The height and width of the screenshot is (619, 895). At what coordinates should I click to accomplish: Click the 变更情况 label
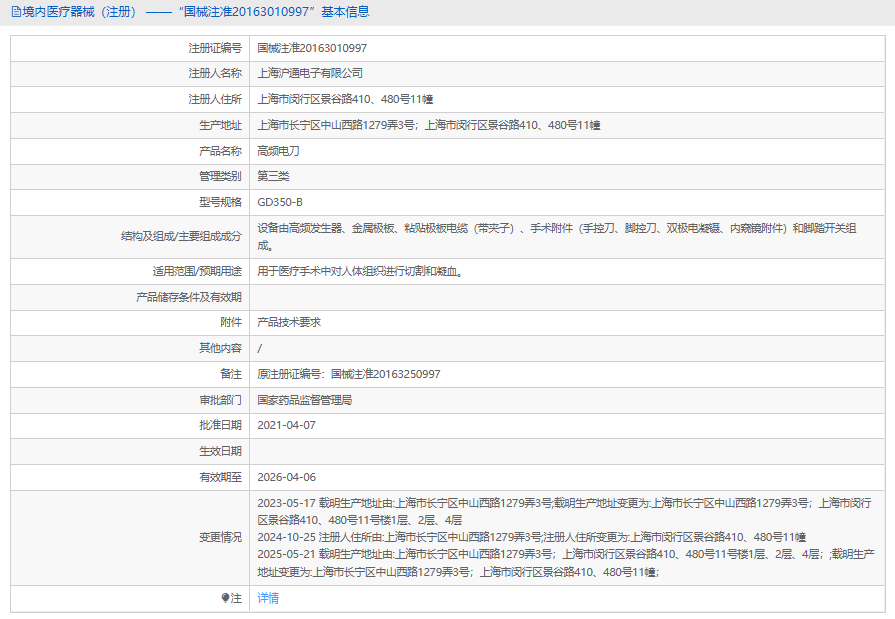click(x=220, y=537)
